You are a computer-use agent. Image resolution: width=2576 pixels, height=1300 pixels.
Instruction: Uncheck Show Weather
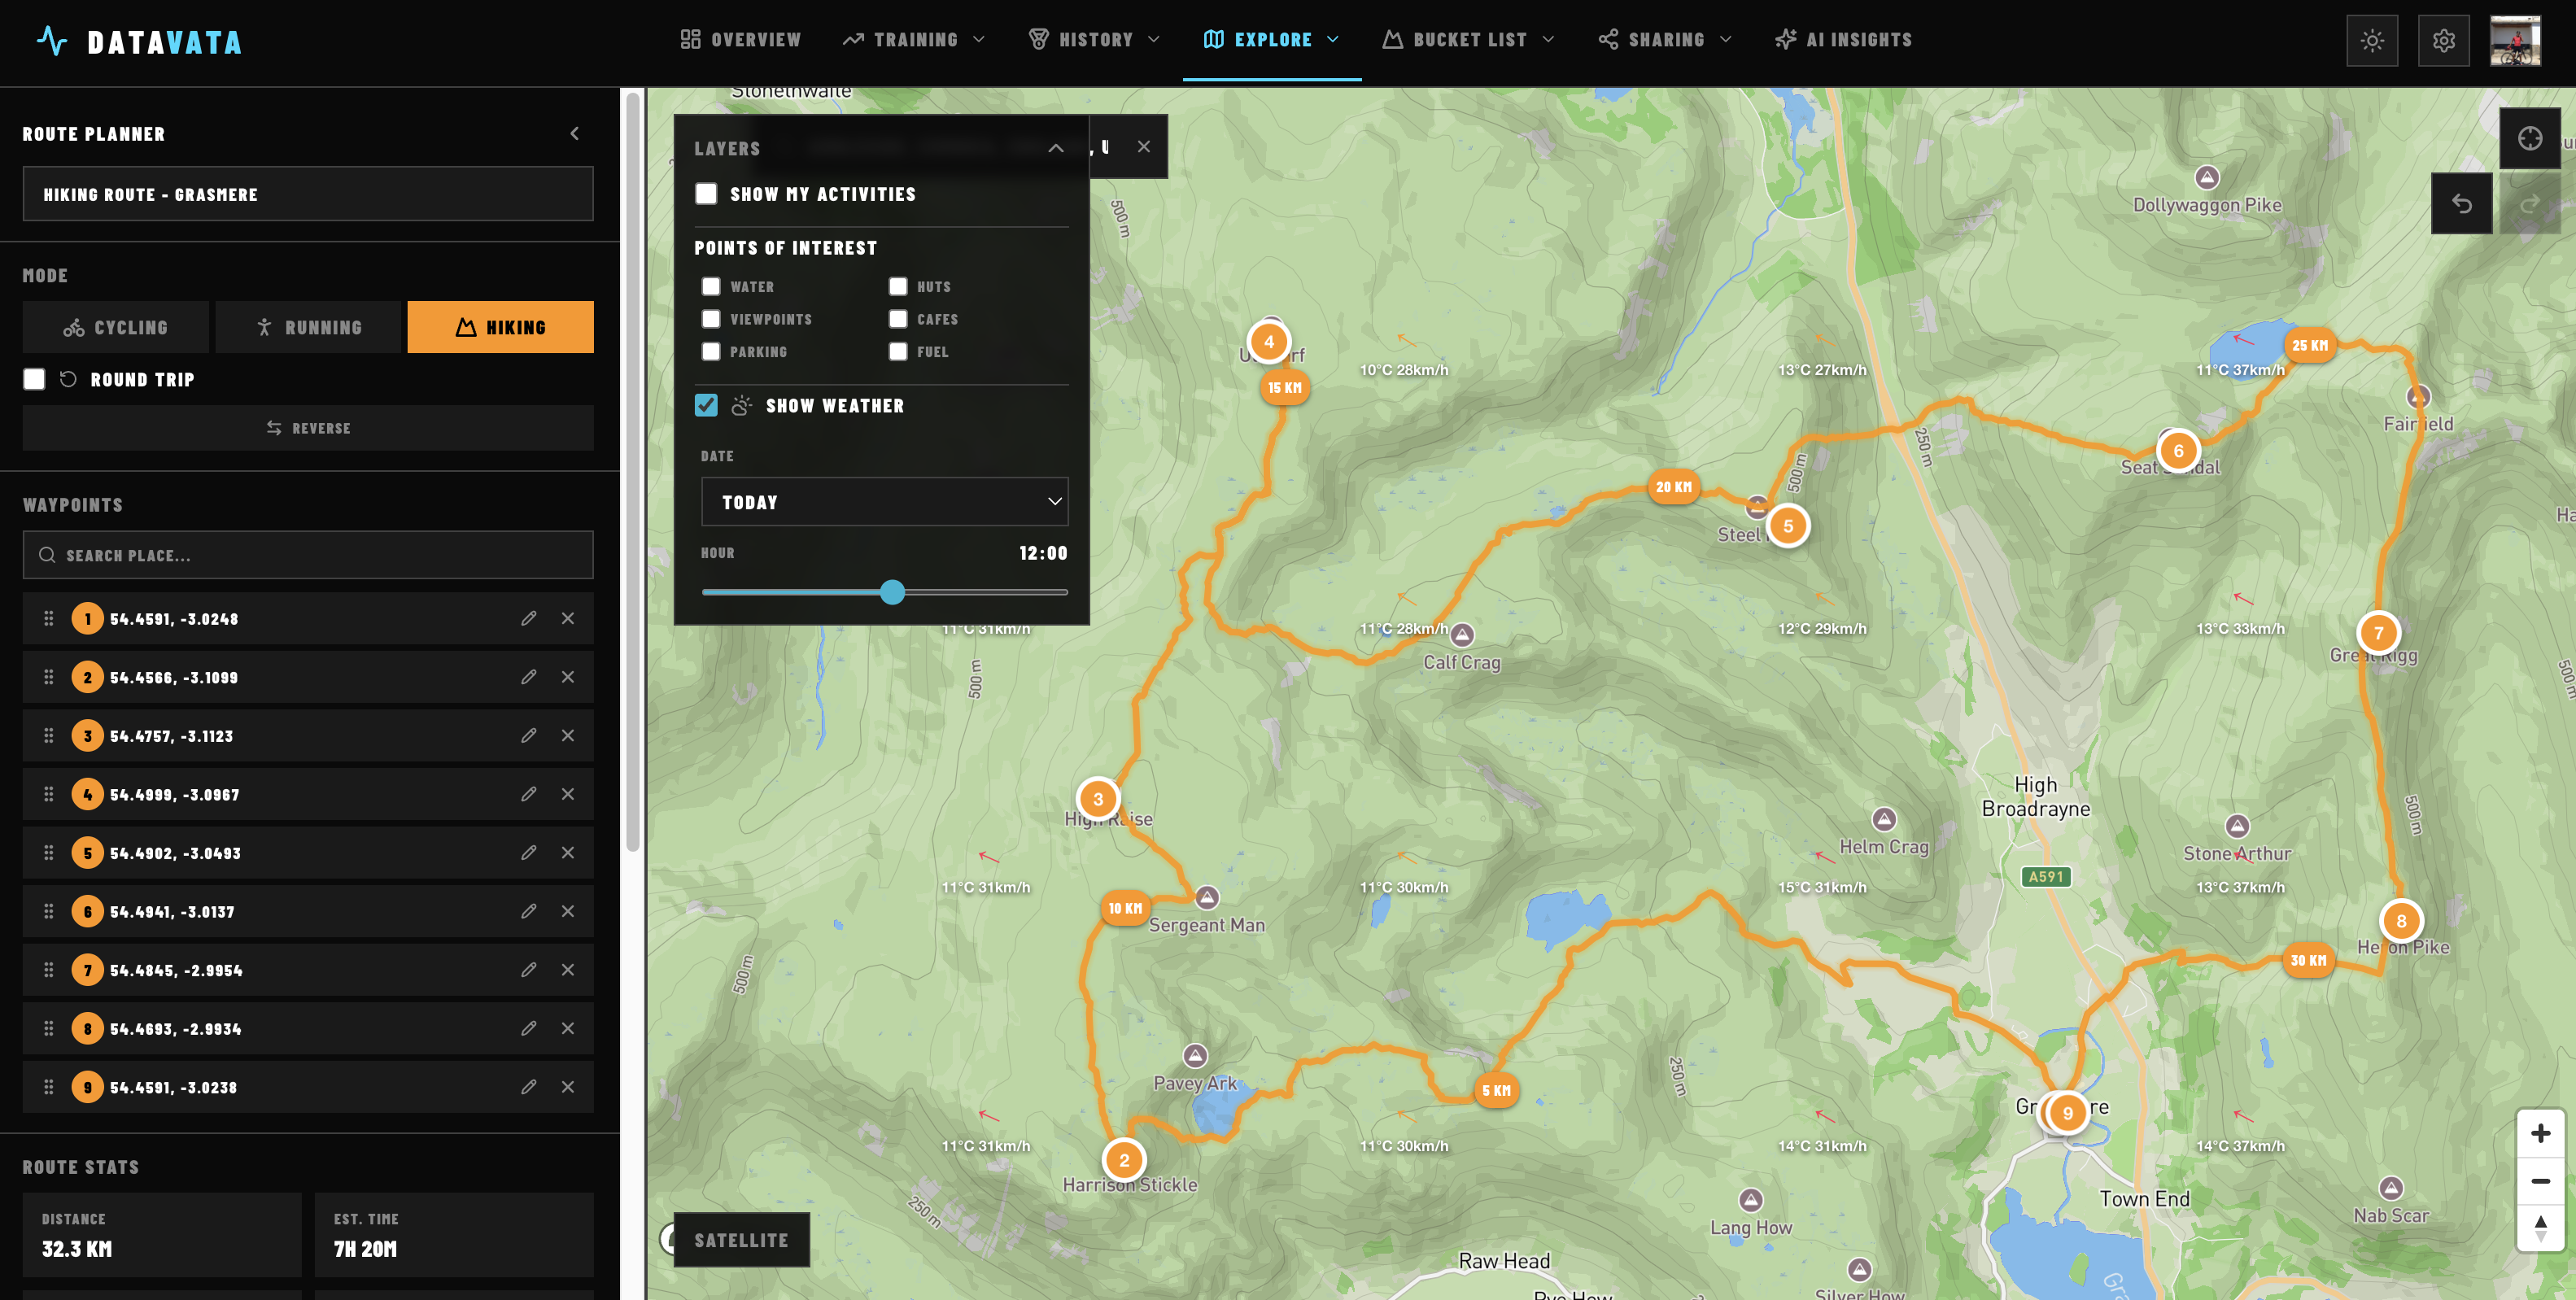pyautogui.click(x=706, y=405)
